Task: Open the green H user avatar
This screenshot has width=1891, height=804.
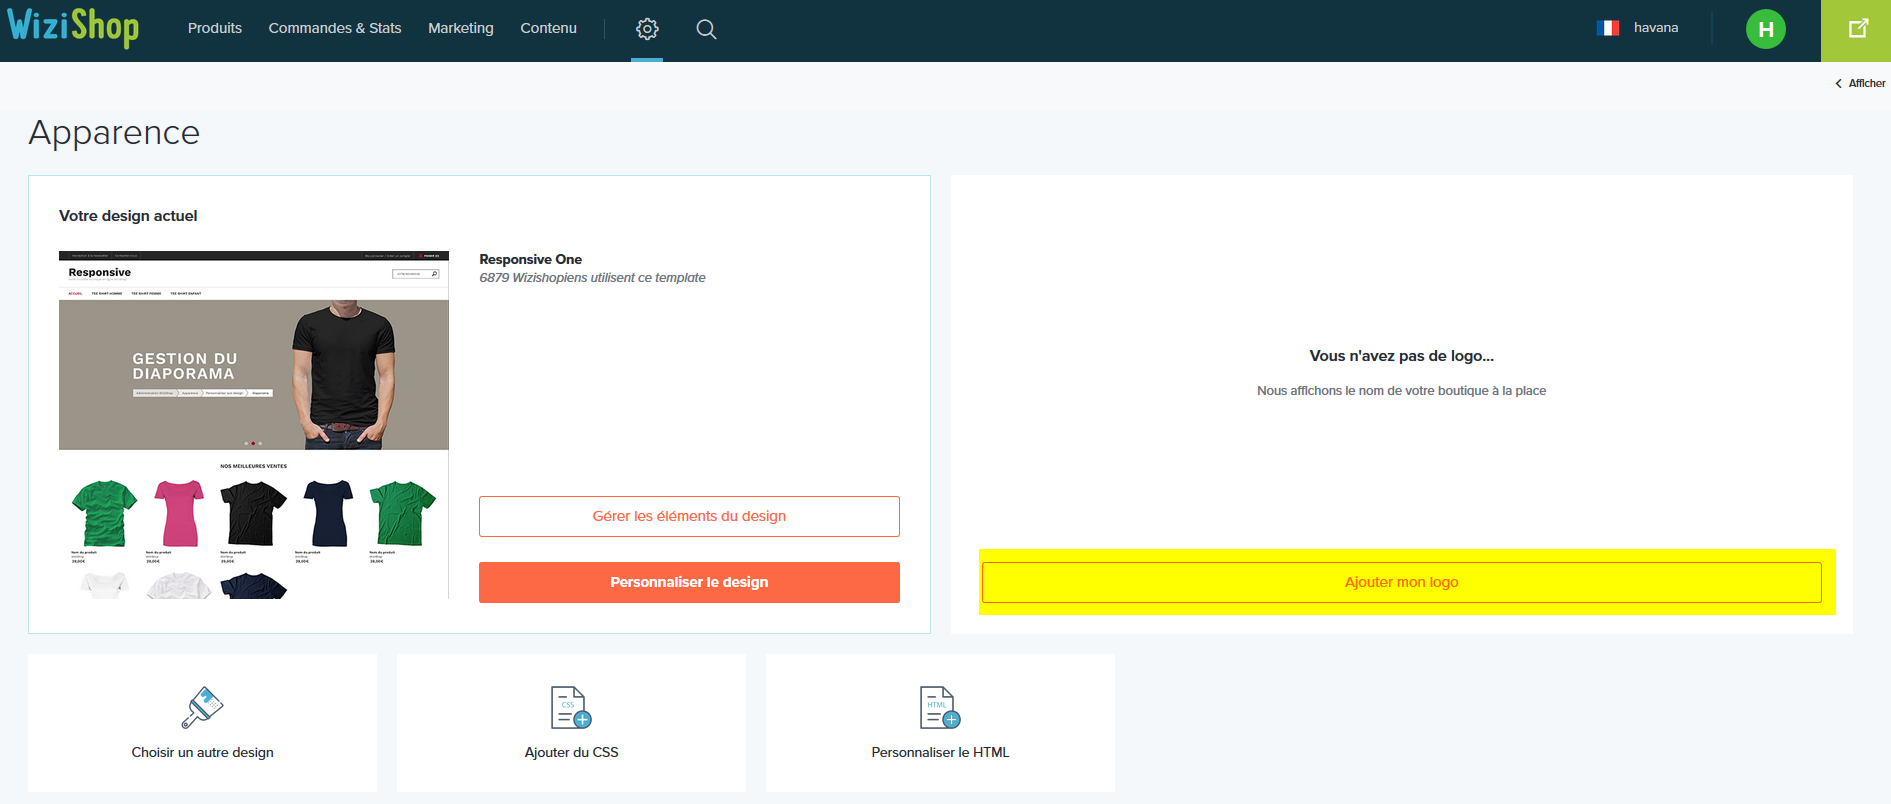Action: pos(1766,29)
